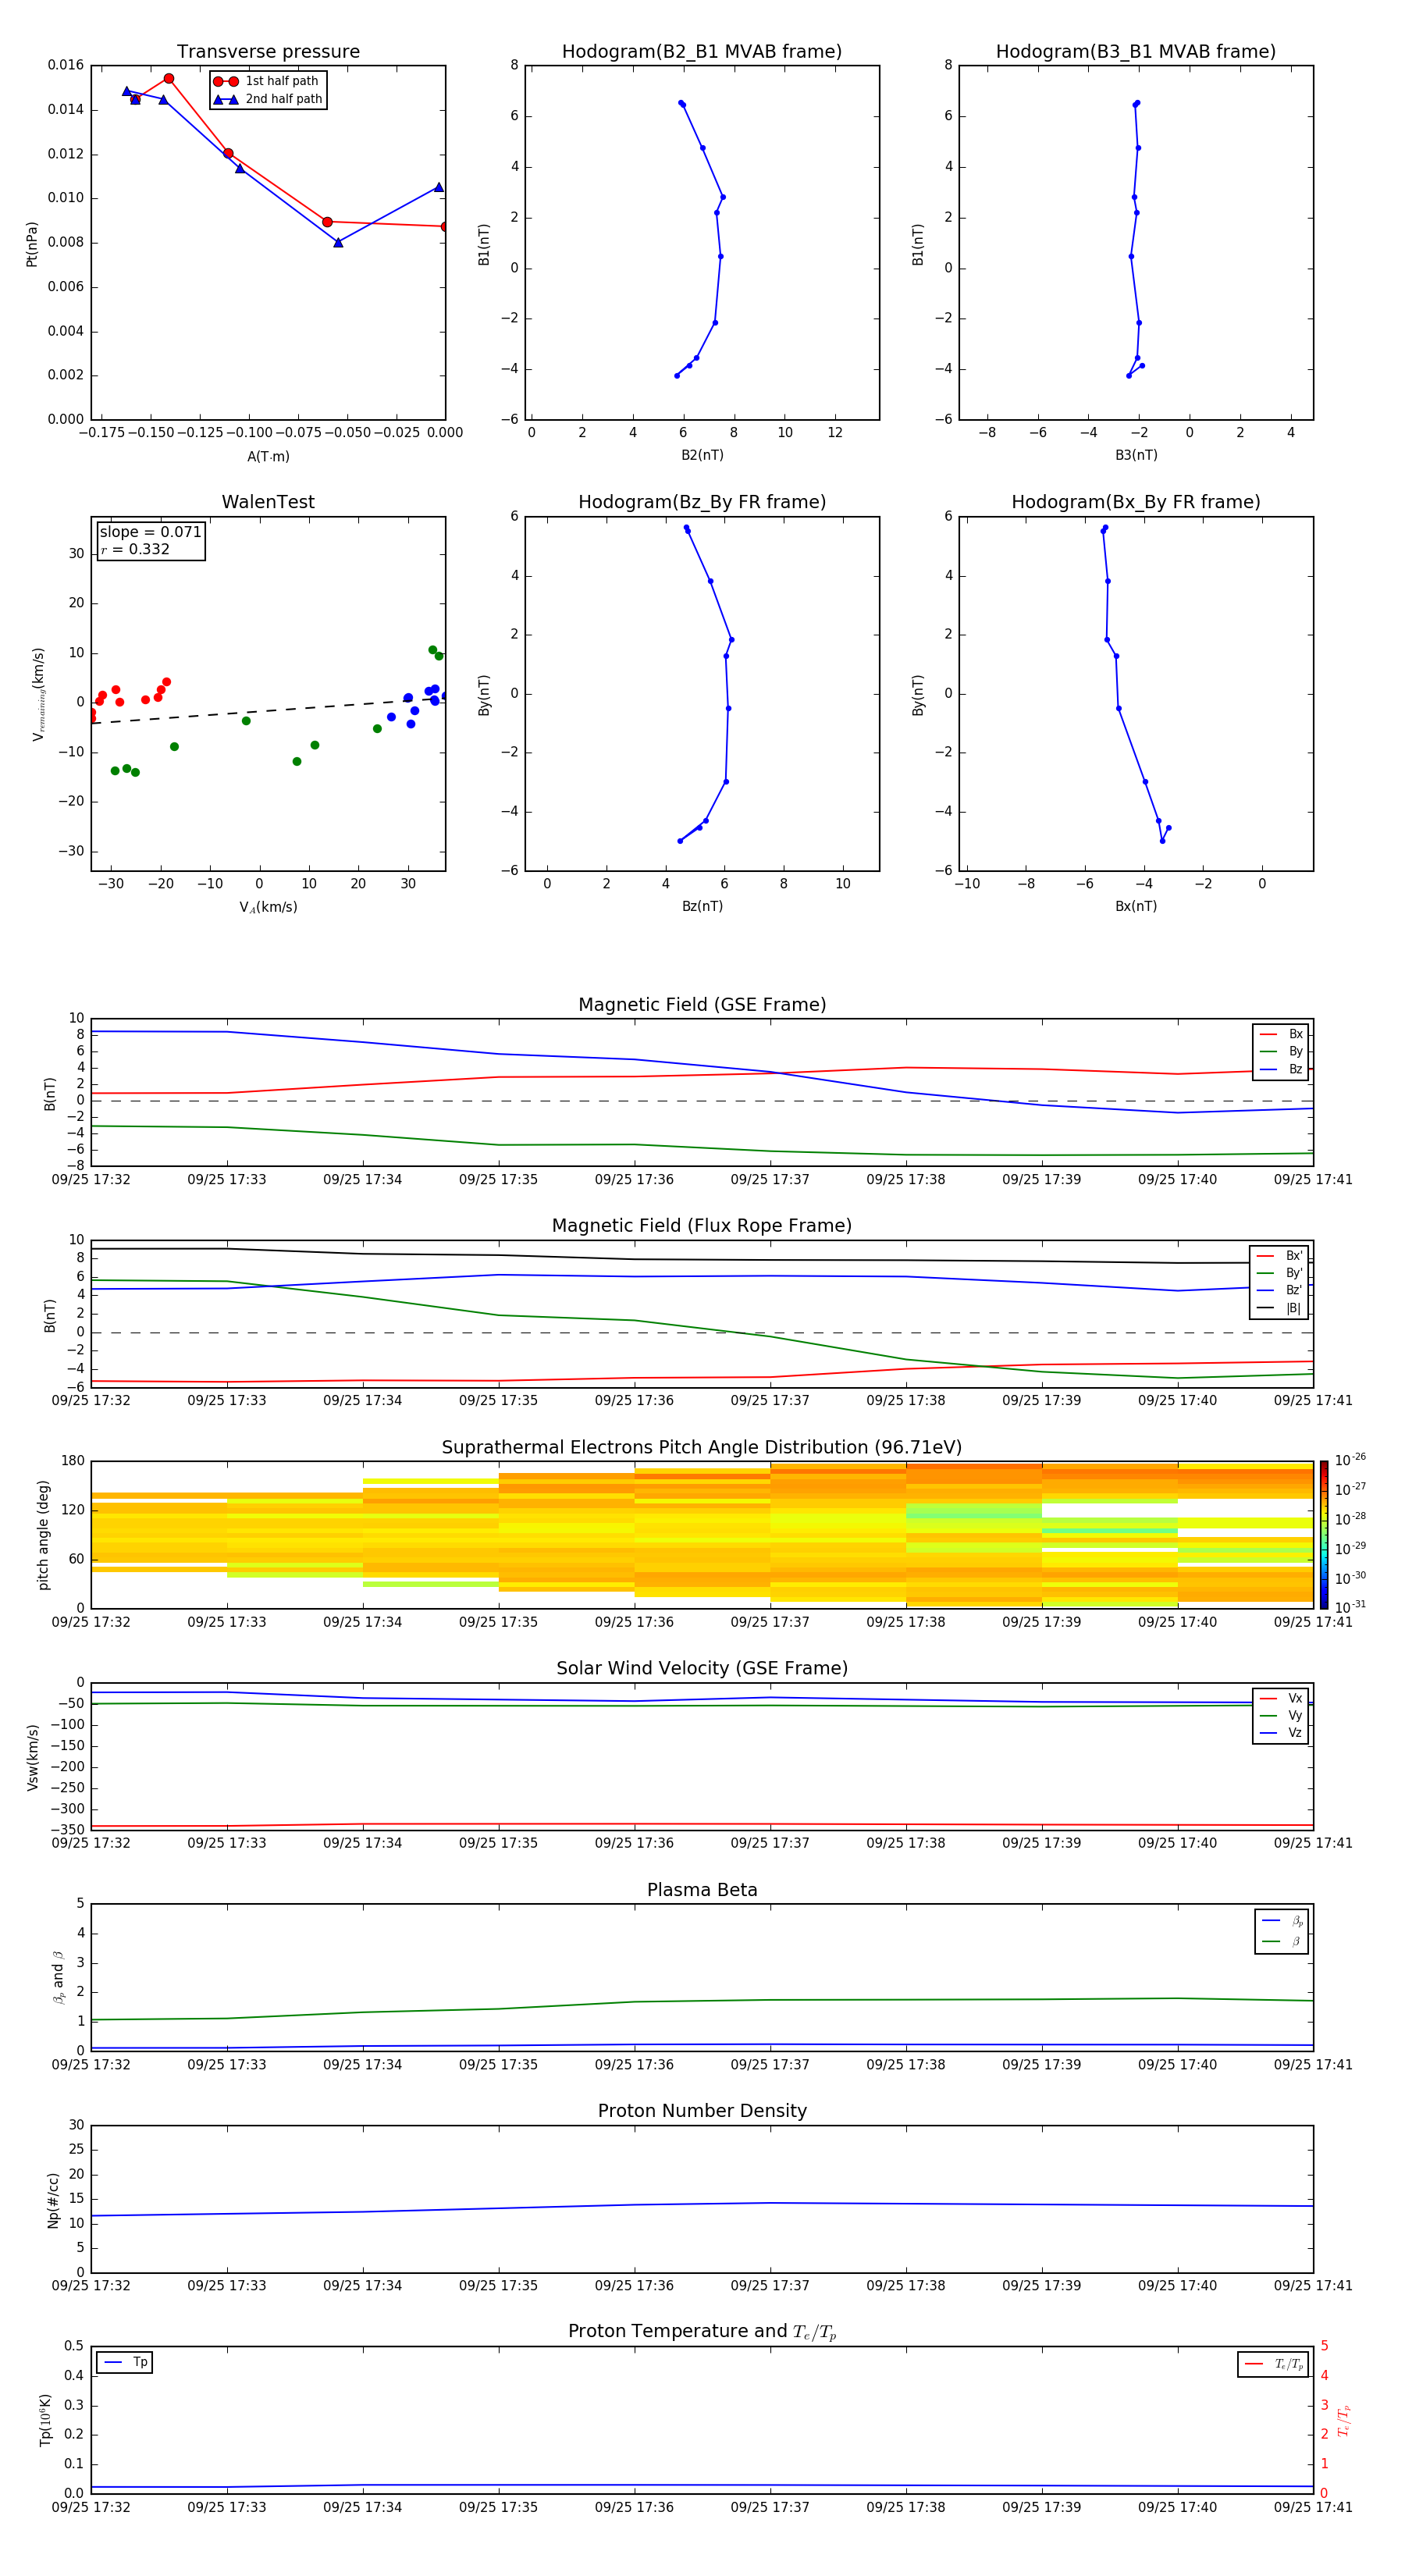The width and height of the screenshot is (1405, 2576).
Task: Click the 'V_remaining(km/s)' y-axis label
Action: pyautogui.click(x=38, y=694)
